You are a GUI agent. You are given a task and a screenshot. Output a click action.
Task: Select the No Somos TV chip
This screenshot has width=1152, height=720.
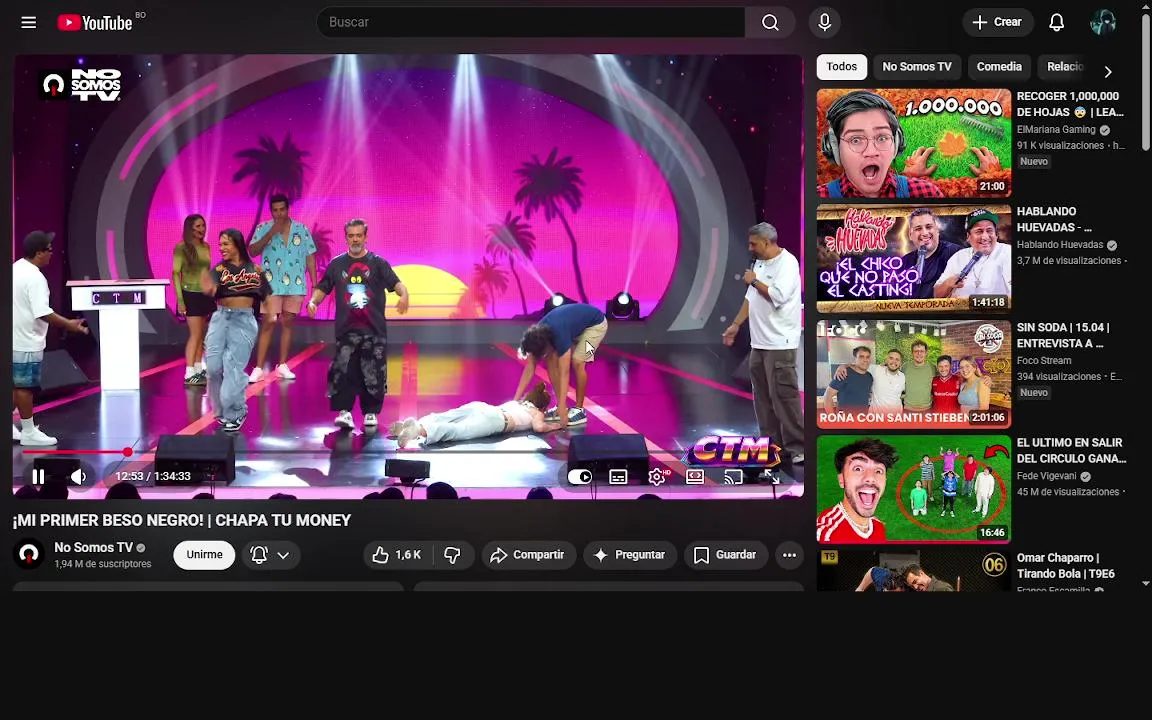pyautogui.click(x=916, y=67)
